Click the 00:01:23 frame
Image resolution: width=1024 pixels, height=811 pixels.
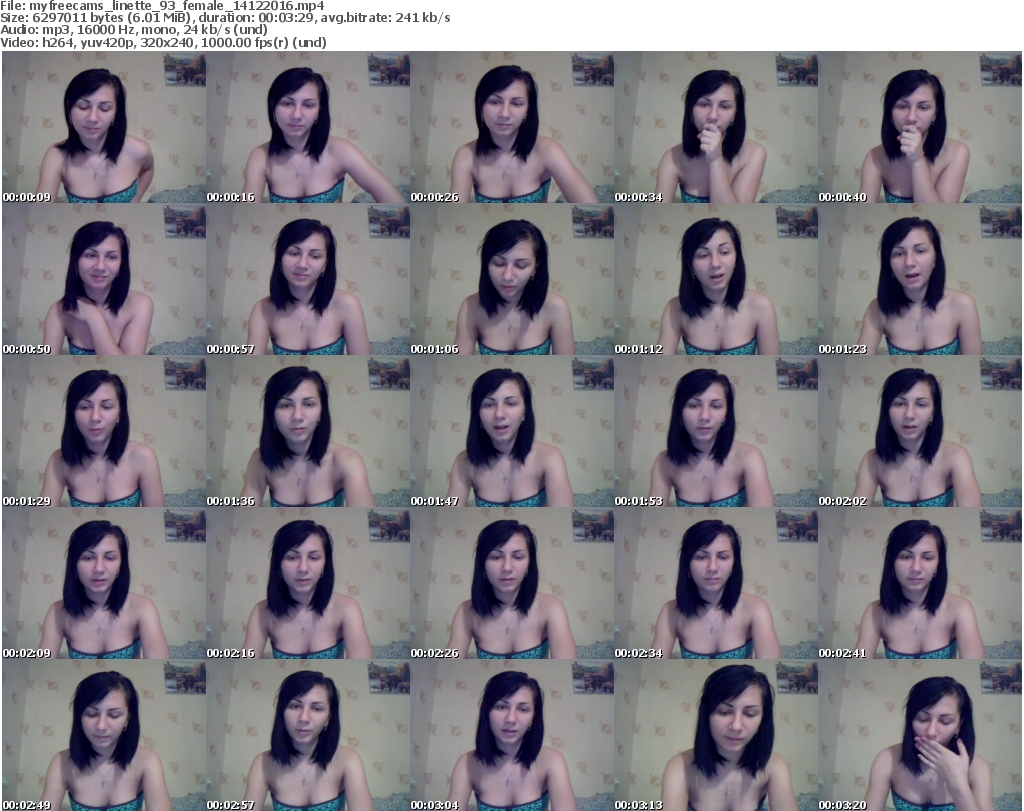coord(920,279)
